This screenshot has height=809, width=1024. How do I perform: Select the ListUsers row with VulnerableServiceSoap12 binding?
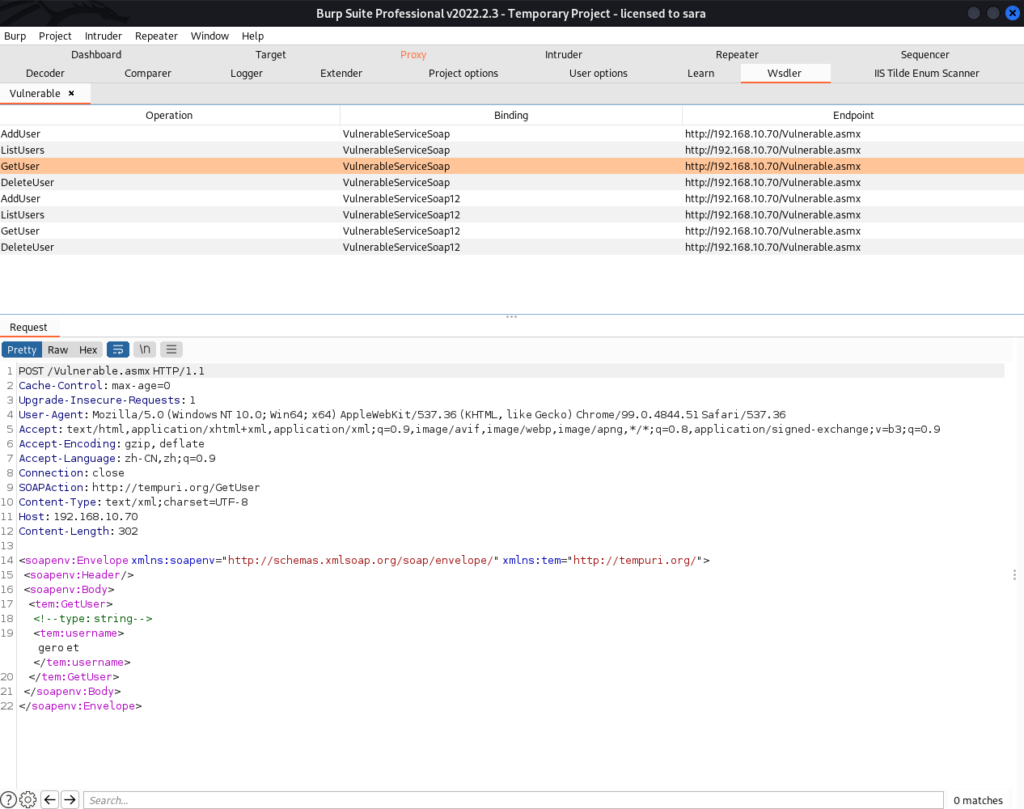512,215
